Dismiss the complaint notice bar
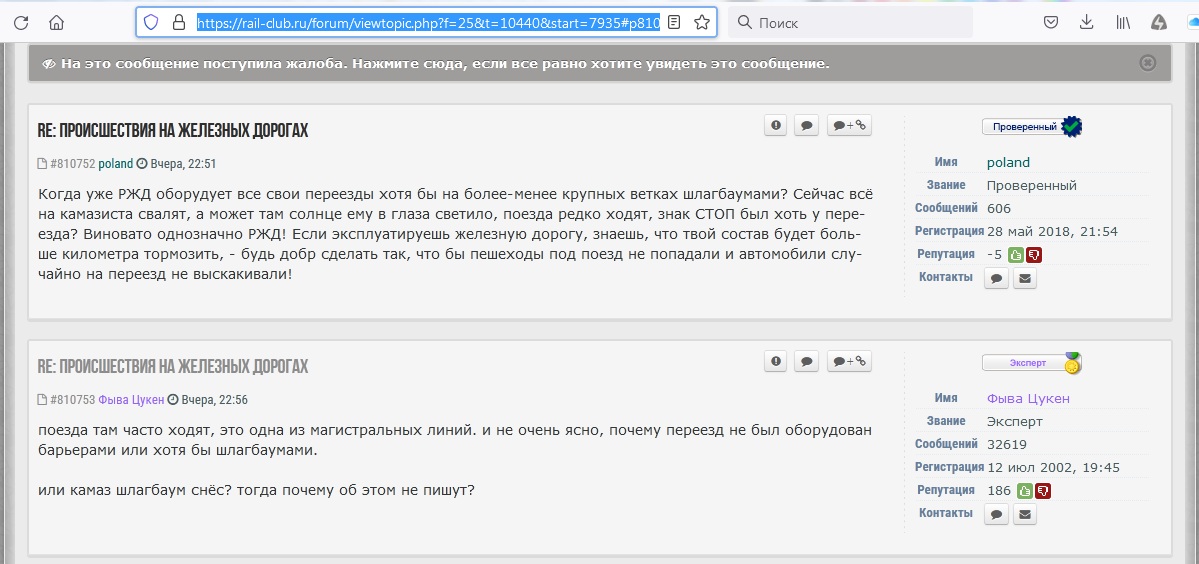 click(1147, 63)
